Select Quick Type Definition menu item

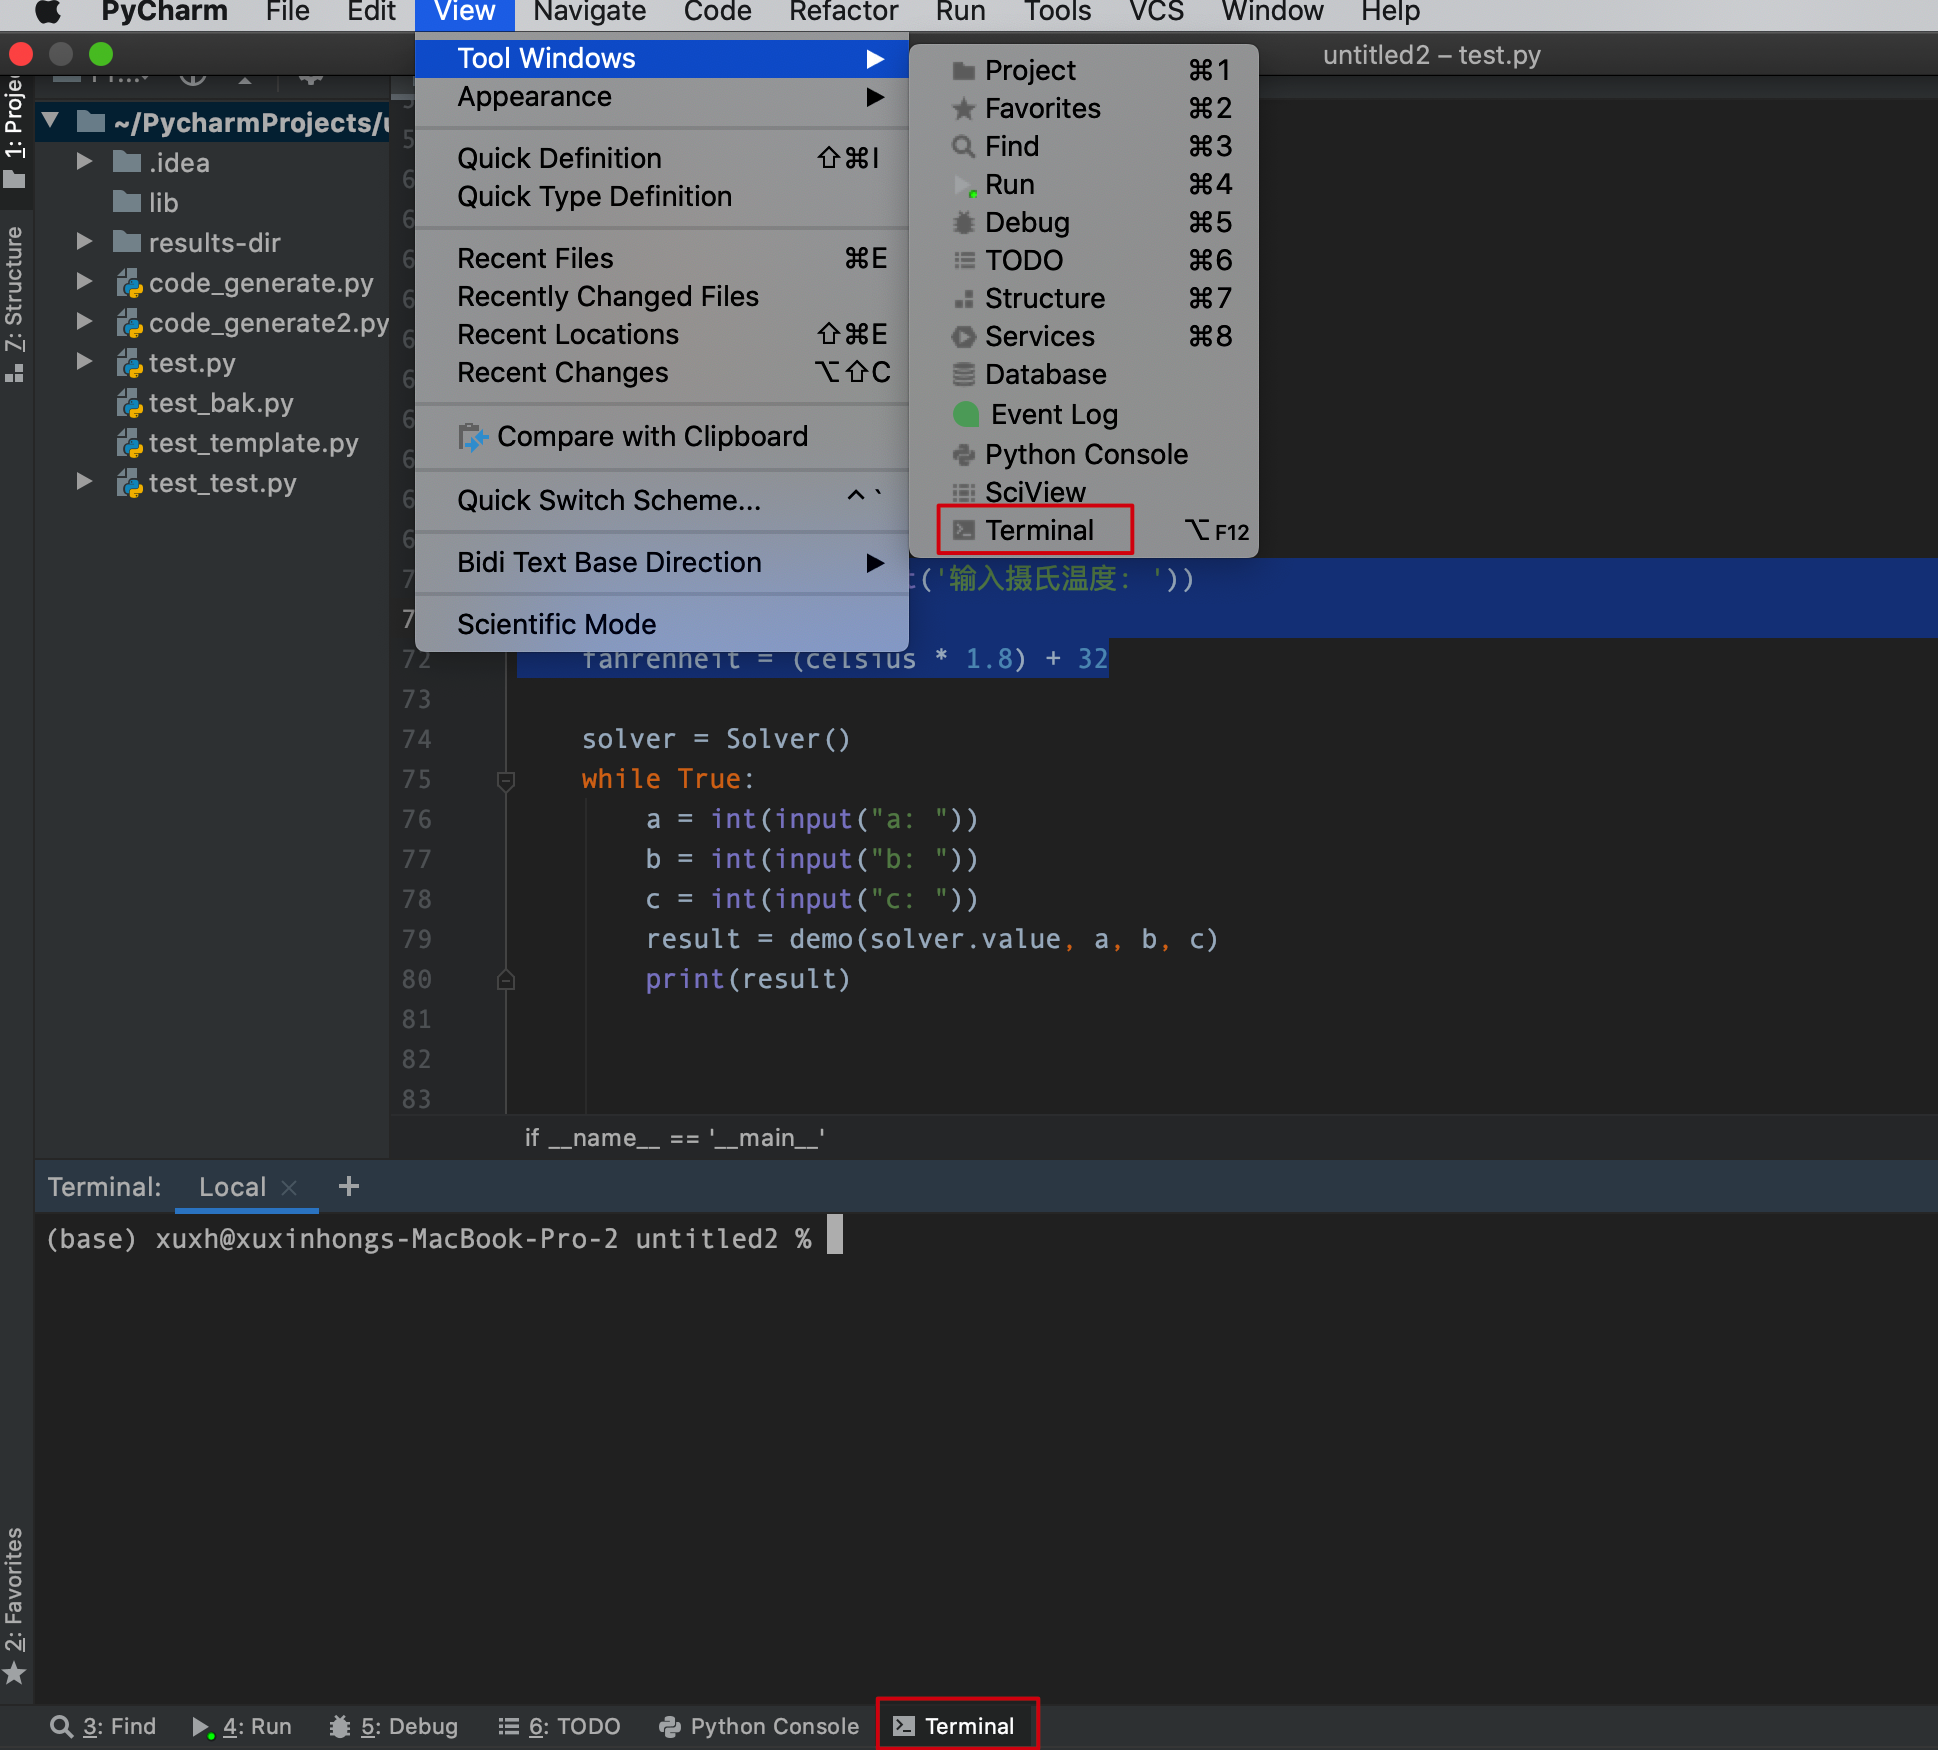(x=662, y=196)
